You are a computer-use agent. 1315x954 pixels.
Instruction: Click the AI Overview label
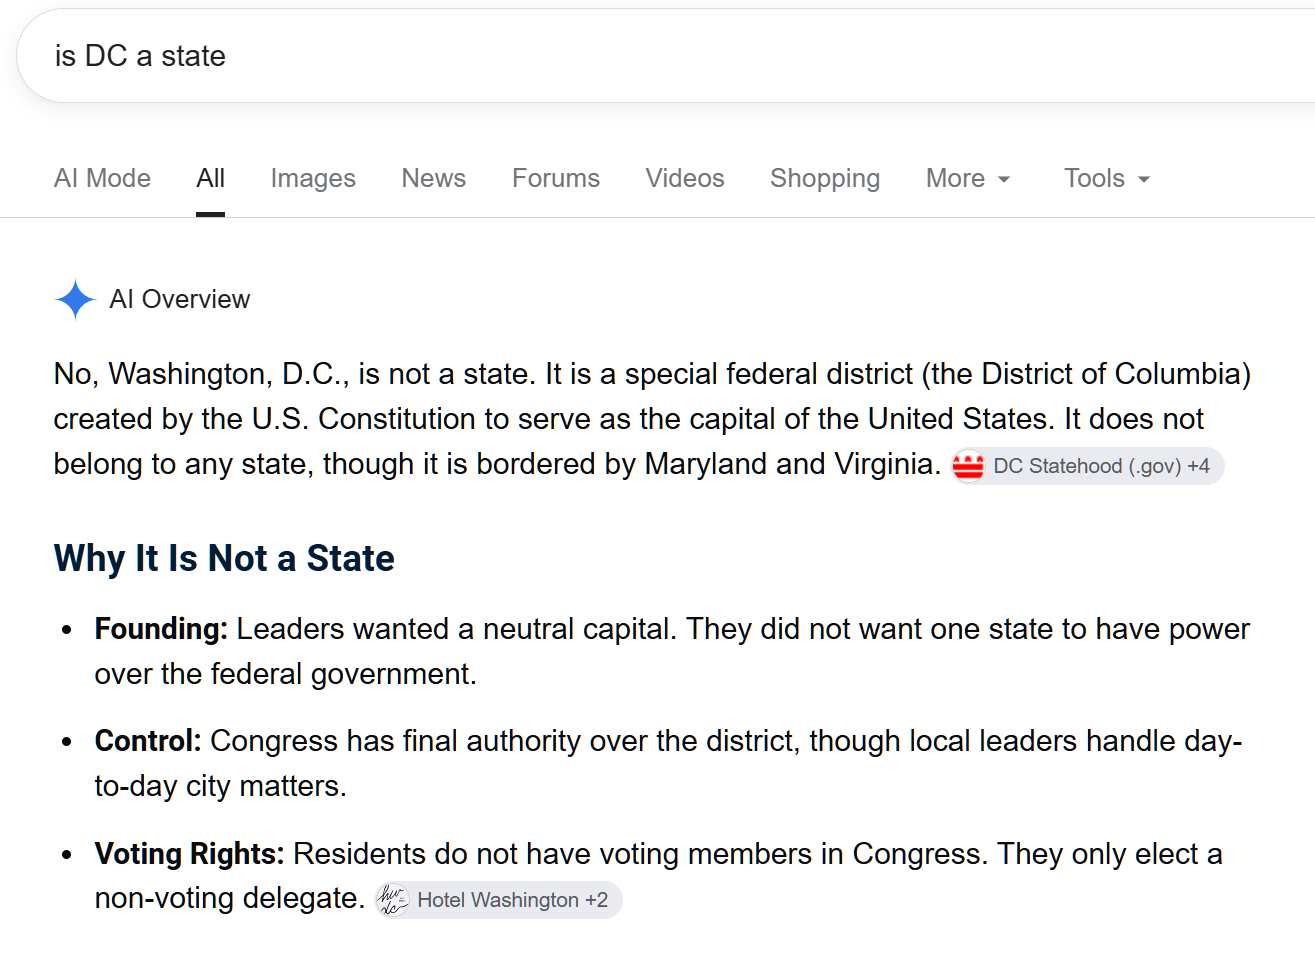(180, 299)
